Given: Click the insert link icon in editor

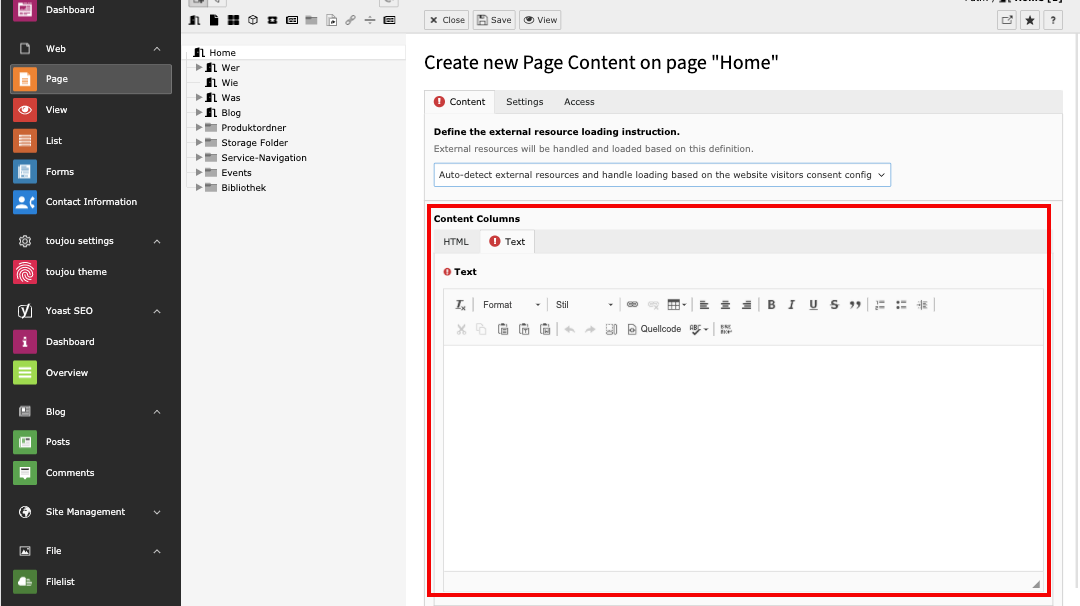Looking at the screenshot, I should point(632,305).
